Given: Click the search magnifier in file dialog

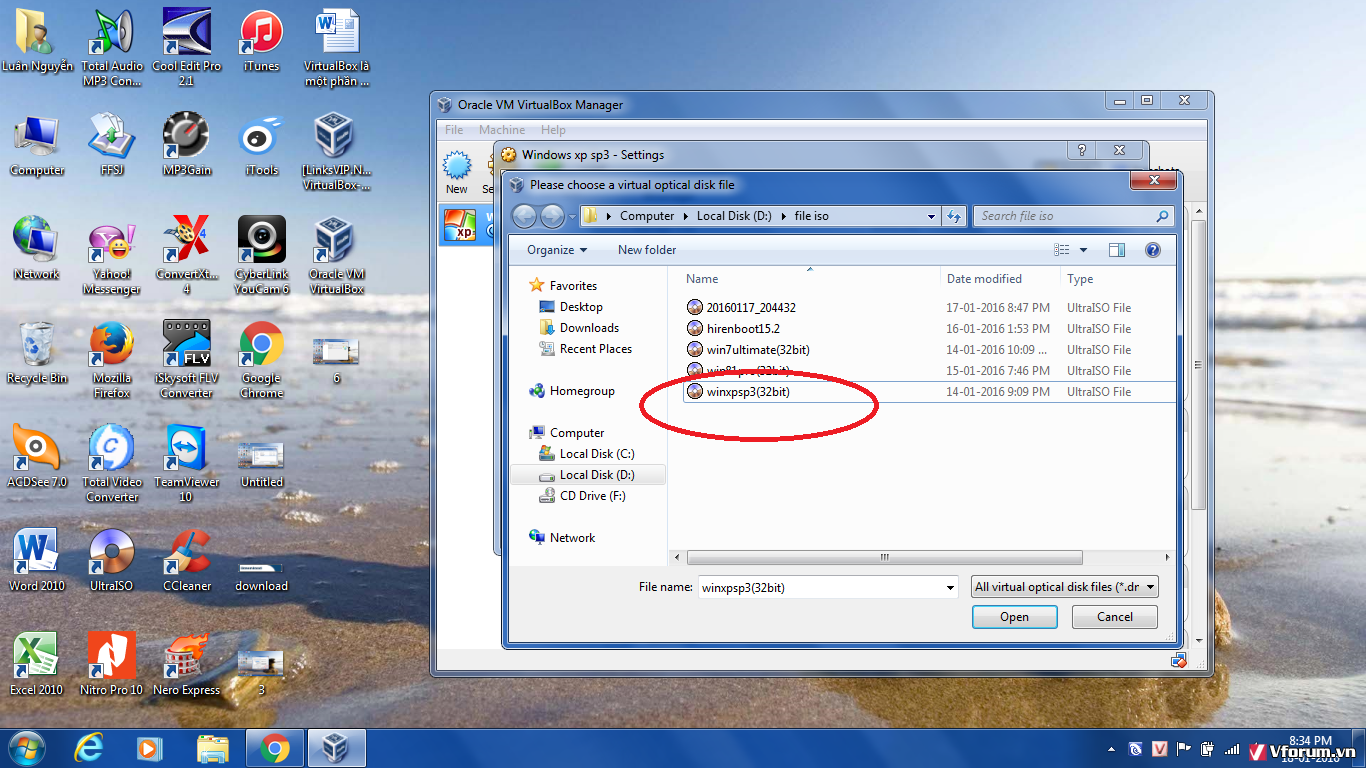Looking at the screenshot, I should pos(1162,216).
